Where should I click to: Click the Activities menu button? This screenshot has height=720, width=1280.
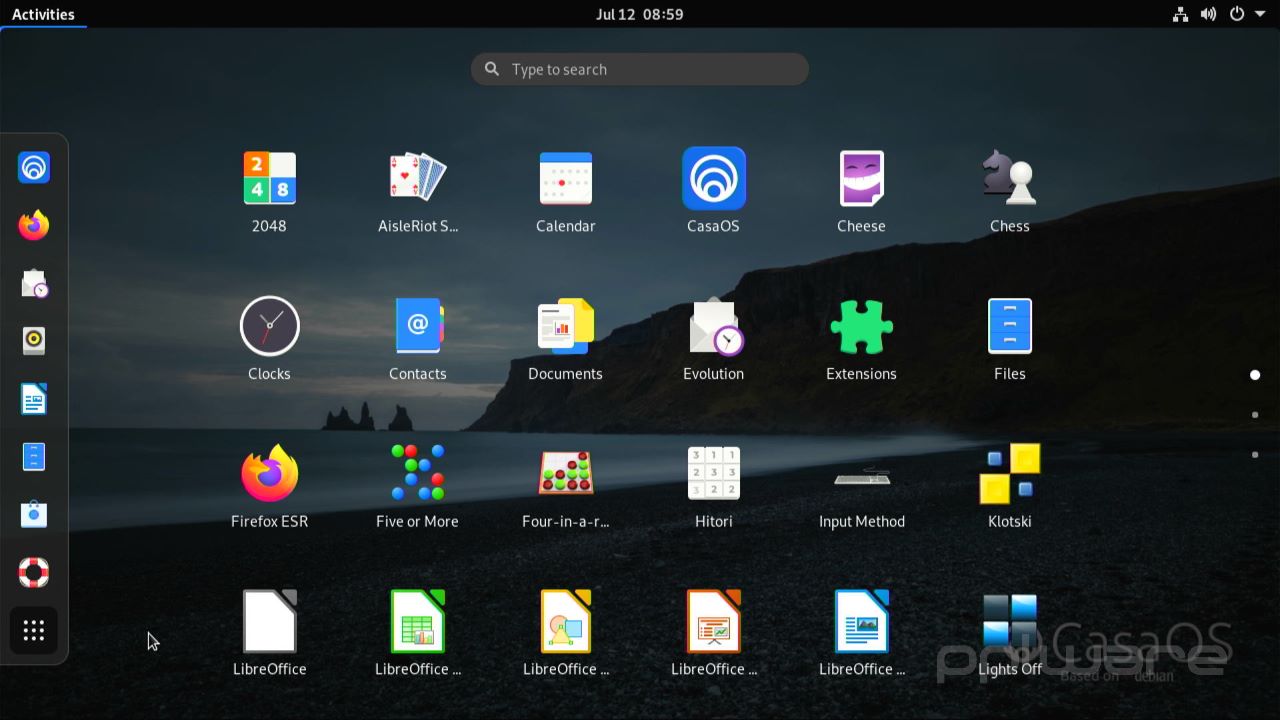[43, 14]
